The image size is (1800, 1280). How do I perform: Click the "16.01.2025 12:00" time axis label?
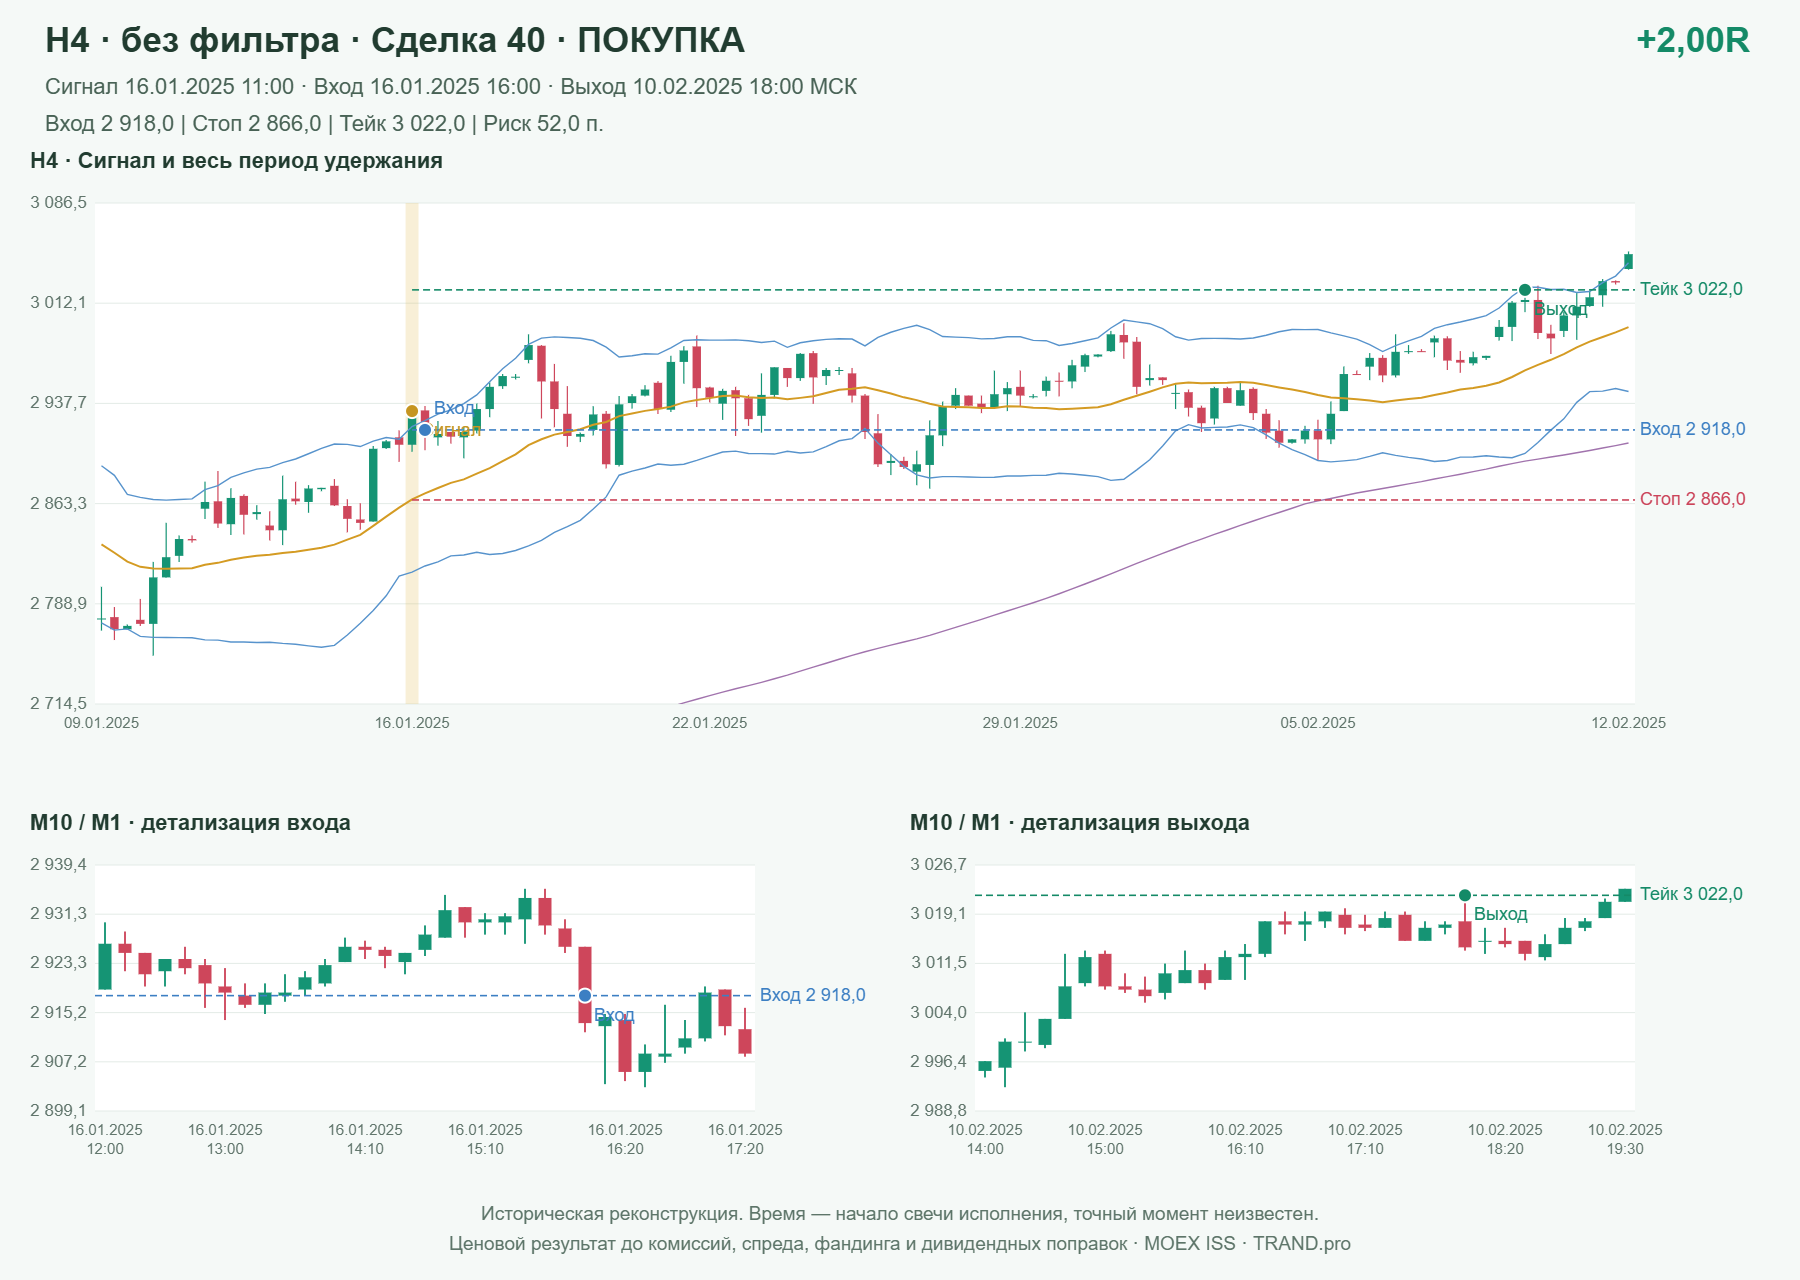105,1139
